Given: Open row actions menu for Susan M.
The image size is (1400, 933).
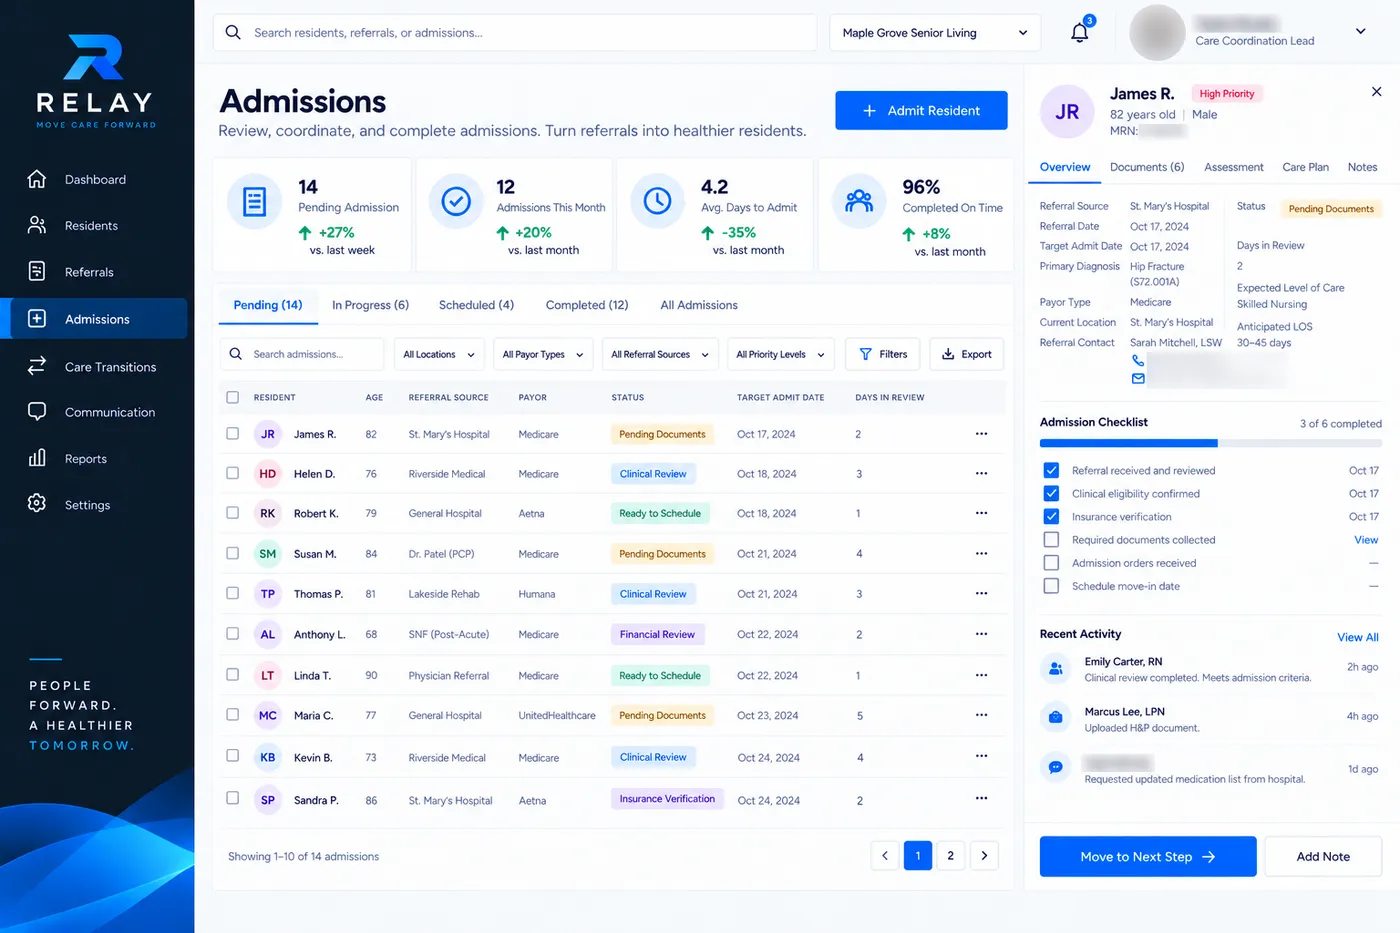Looking at the screenshot, I should [981, 553].
